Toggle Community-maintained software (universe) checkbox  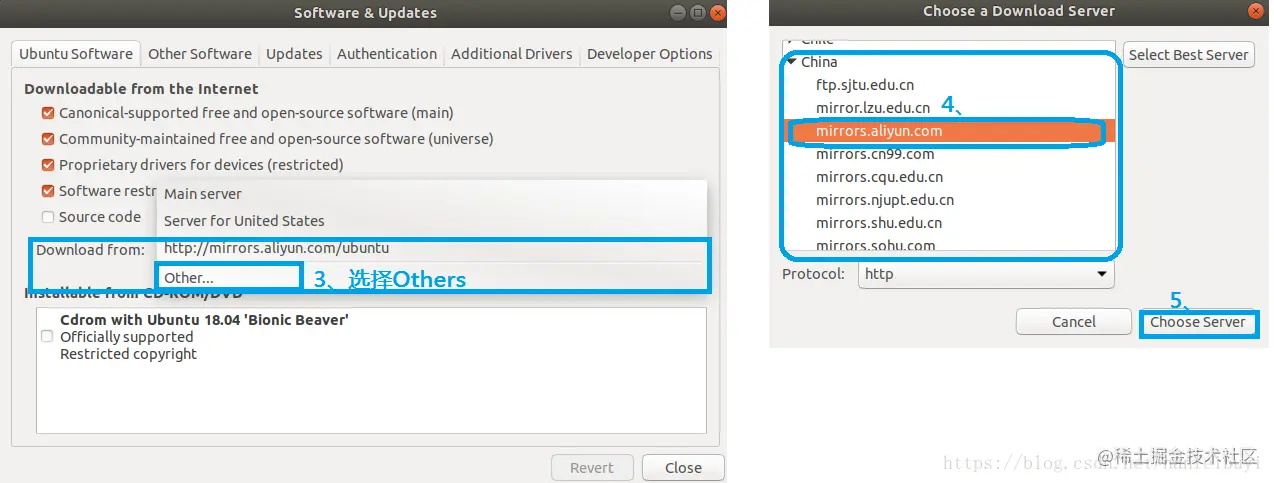[48, 139]
